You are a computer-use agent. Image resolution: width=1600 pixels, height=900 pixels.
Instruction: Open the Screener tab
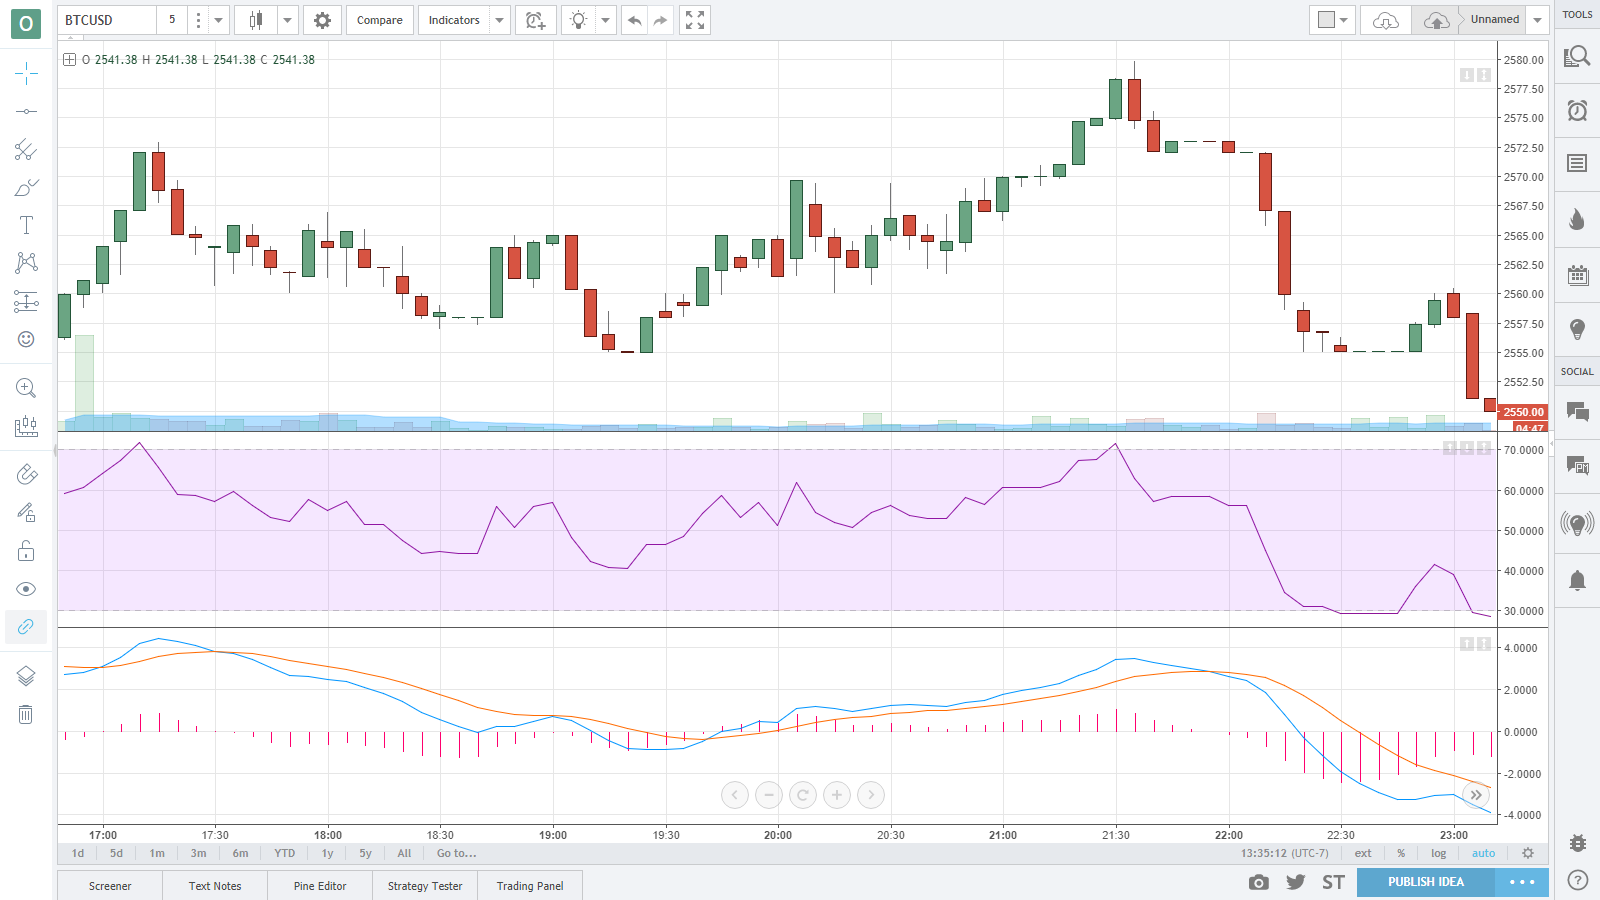click(x=110, y=886)
